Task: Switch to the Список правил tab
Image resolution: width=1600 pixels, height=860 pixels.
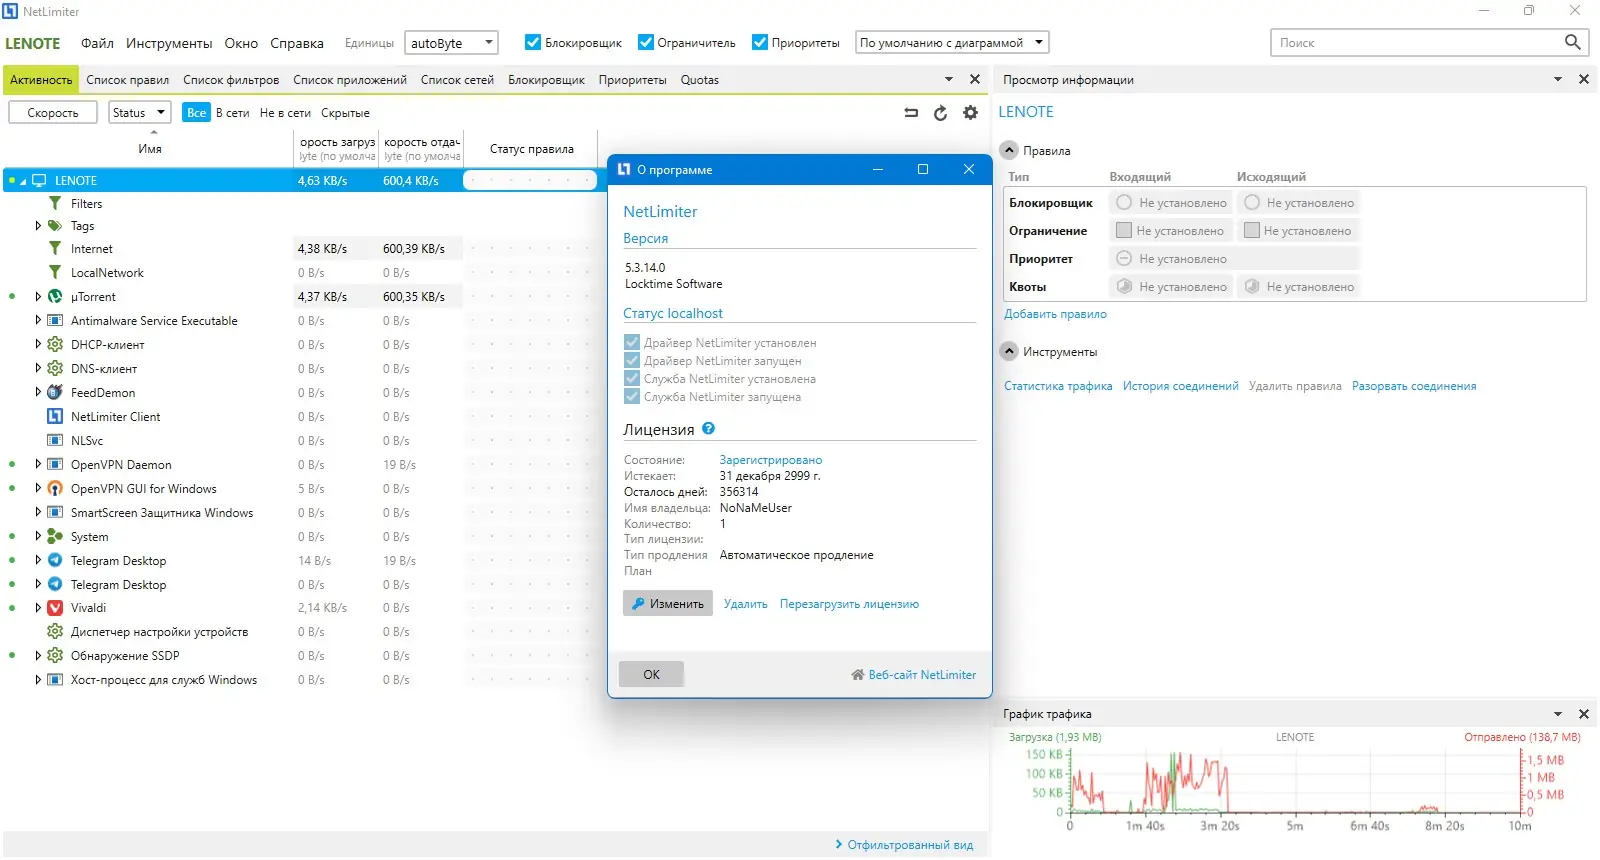Action: [x=128, y=80]
